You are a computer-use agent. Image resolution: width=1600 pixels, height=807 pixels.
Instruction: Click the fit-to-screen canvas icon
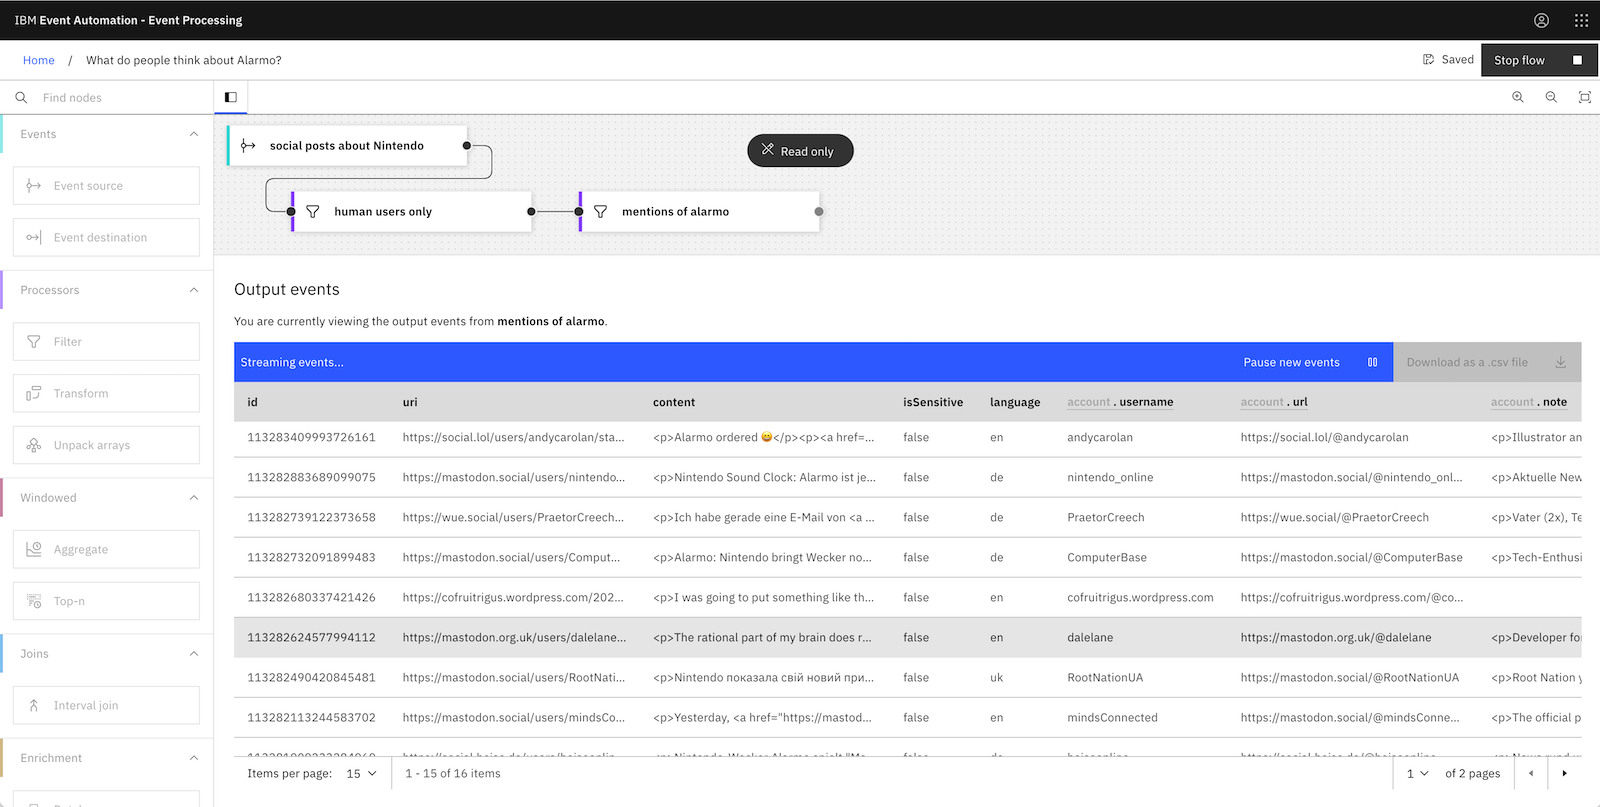coord(1584,97)
